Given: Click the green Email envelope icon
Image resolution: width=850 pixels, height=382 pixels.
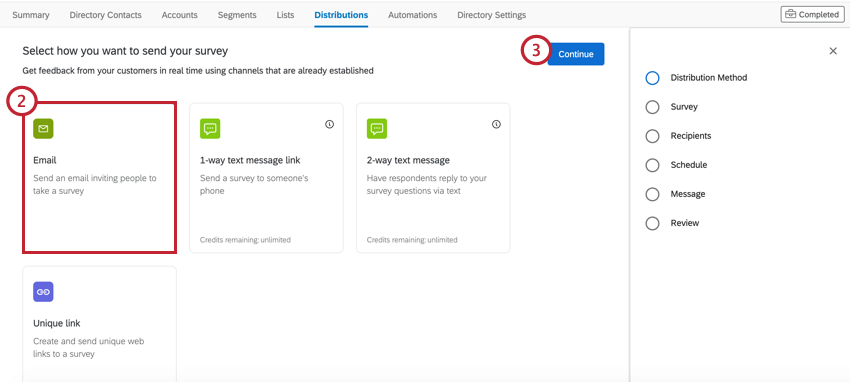Looking at the screenshot, I should [43, 129].
